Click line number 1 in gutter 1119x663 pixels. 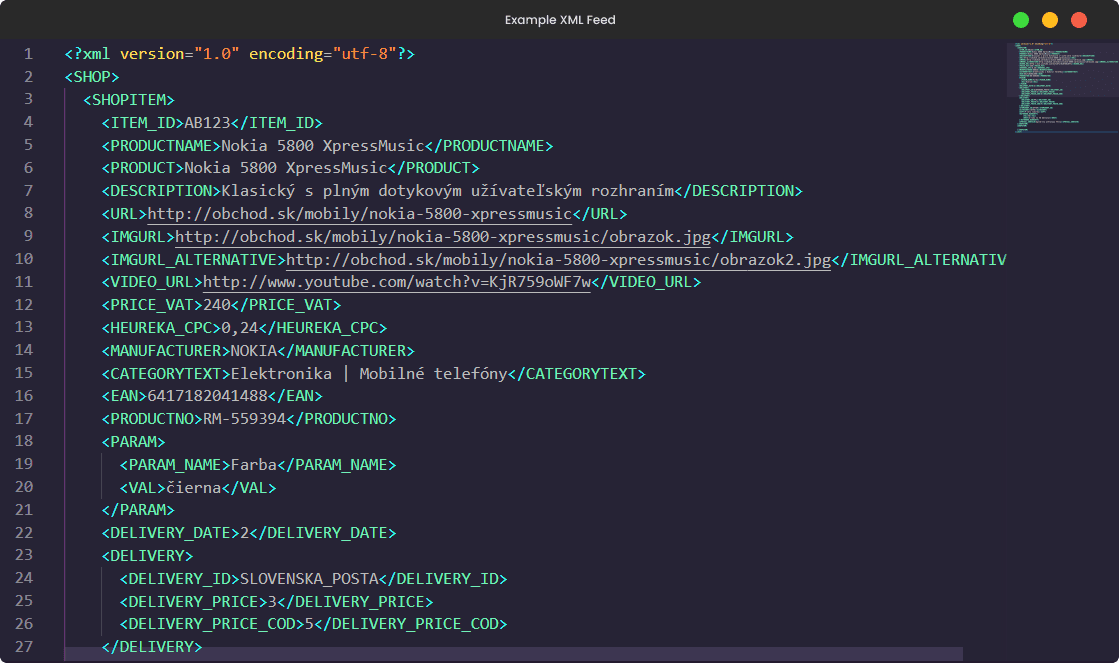point(28,54)
